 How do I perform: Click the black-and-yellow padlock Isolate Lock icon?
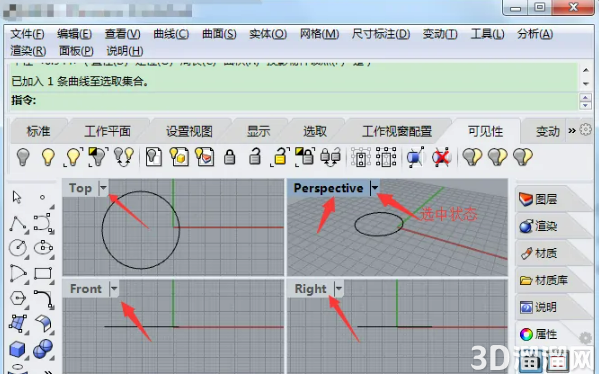[x=305, y=157]
